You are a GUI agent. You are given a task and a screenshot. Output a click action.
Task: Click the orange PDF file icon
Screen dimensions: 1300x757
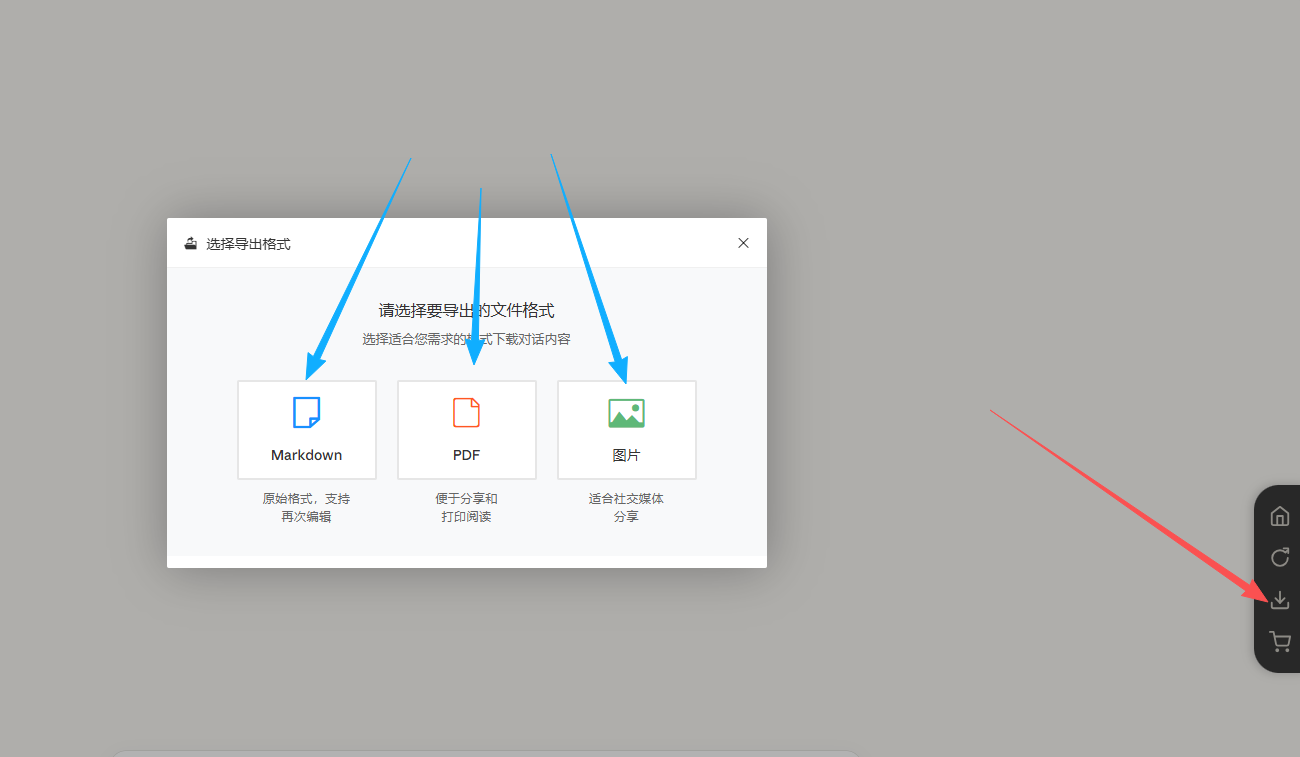coord(466,412)
